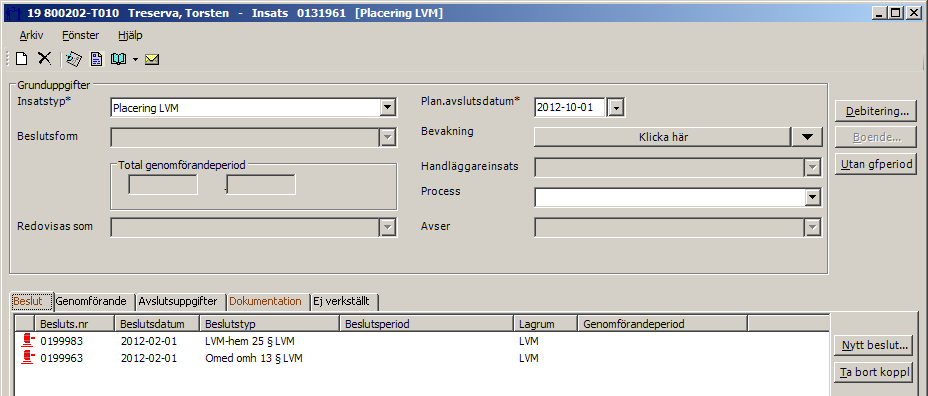Click 'LVM-hem 25 § LVM' beslutstyp cell
The image size is (928, 396).
250,342
